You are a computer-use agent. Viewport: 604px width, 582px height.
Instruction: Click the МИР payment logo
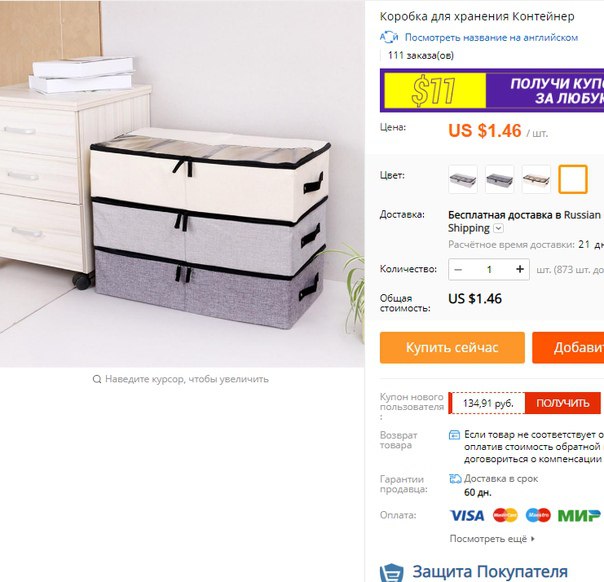click(579, 515)
